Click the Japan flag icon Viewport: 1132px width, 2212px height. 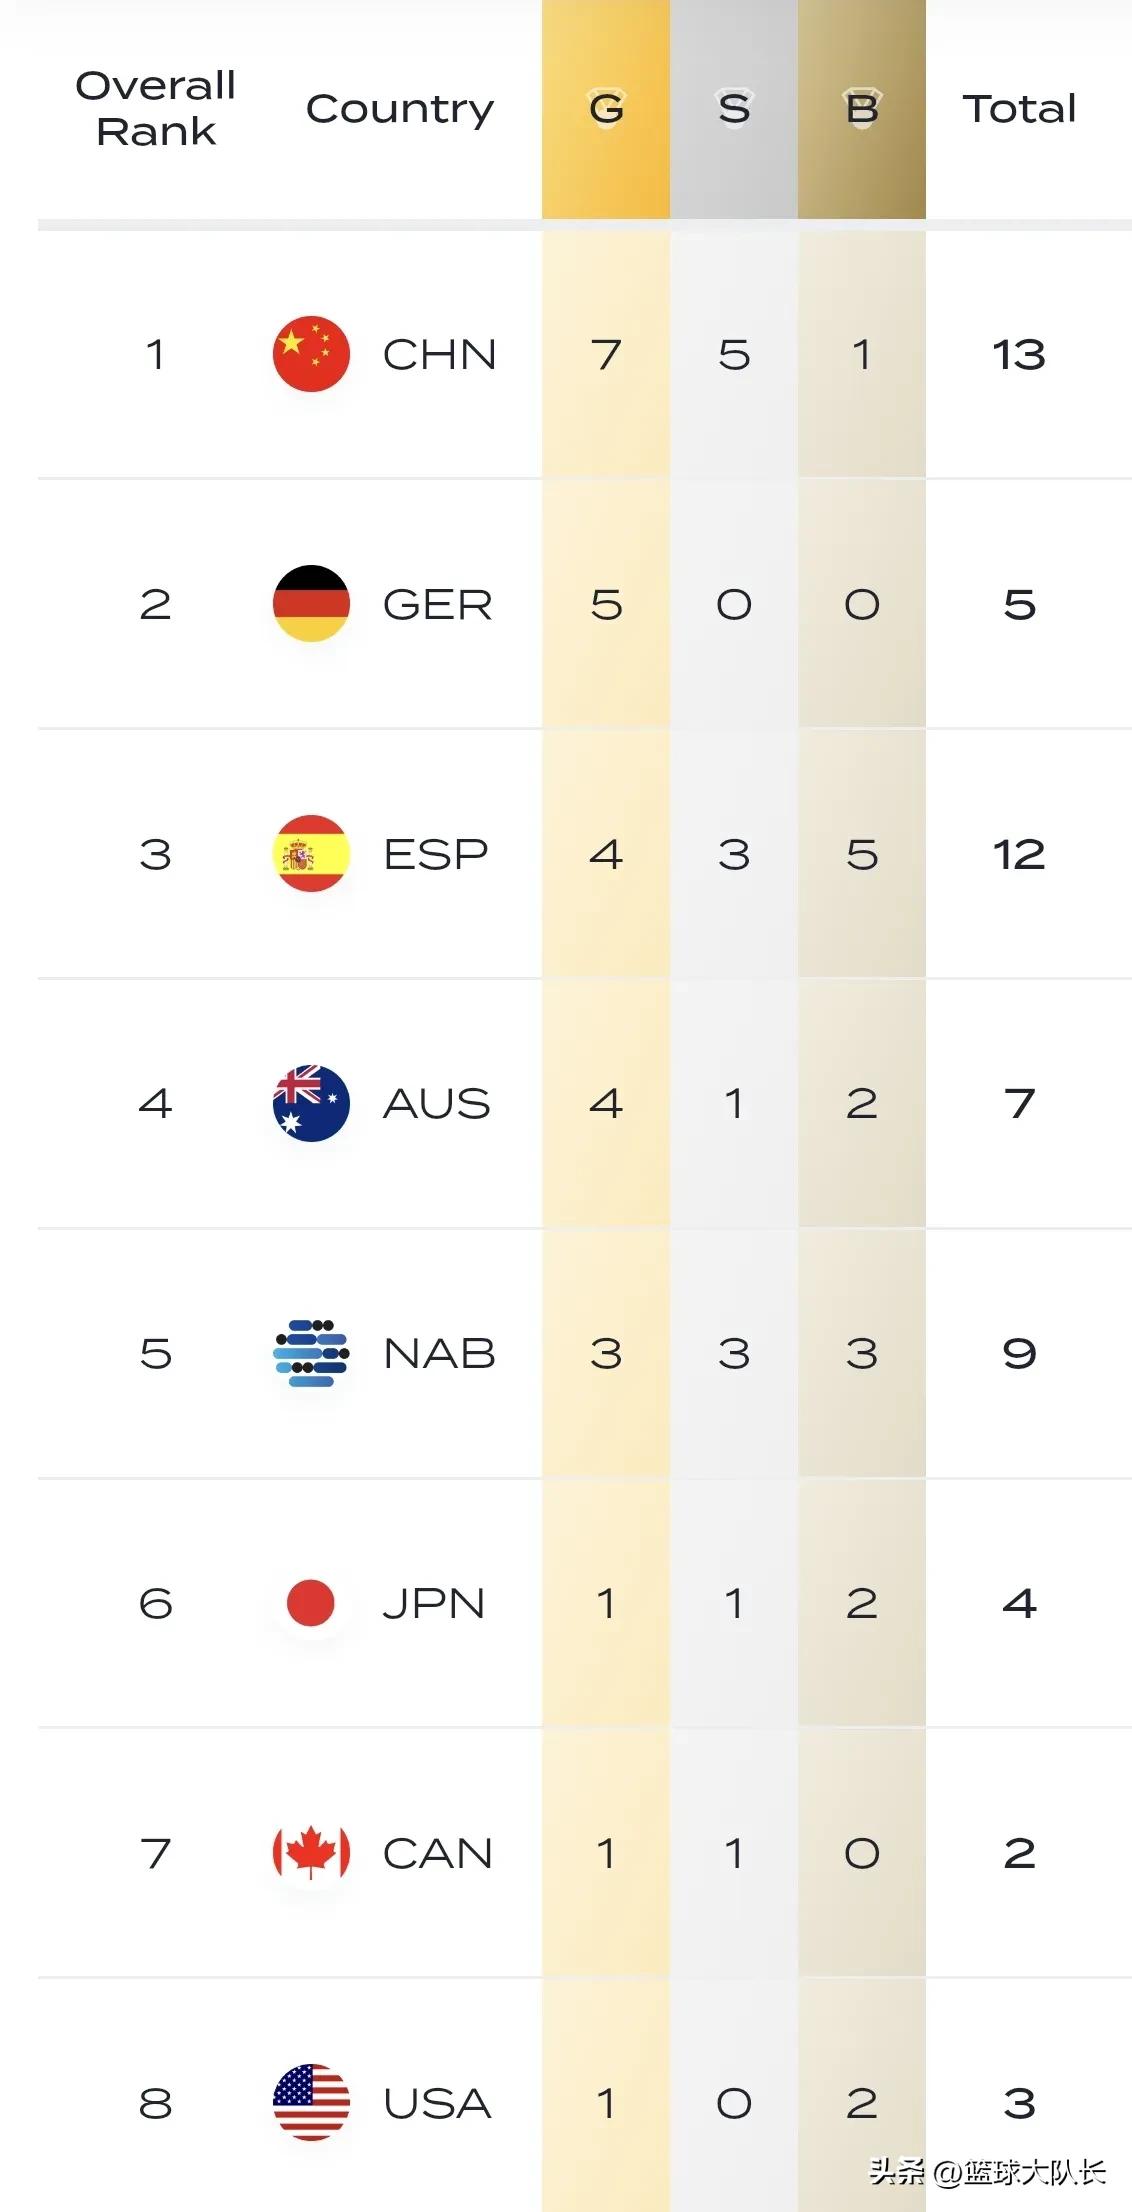click(x=311, y=1603)
